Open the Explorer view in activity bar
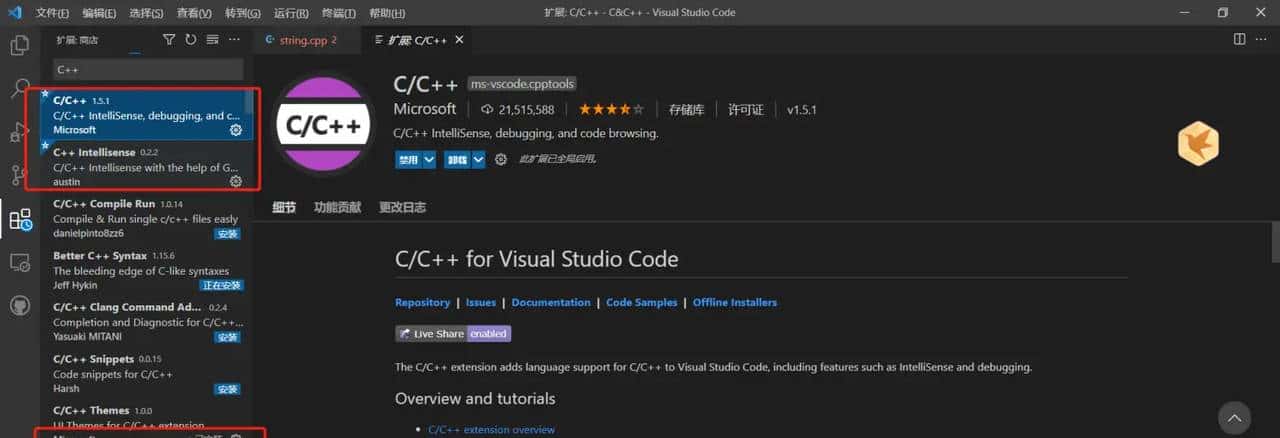Image resolution: width=1280 pixels, height=438 pixels. click(x=19, y=45)
